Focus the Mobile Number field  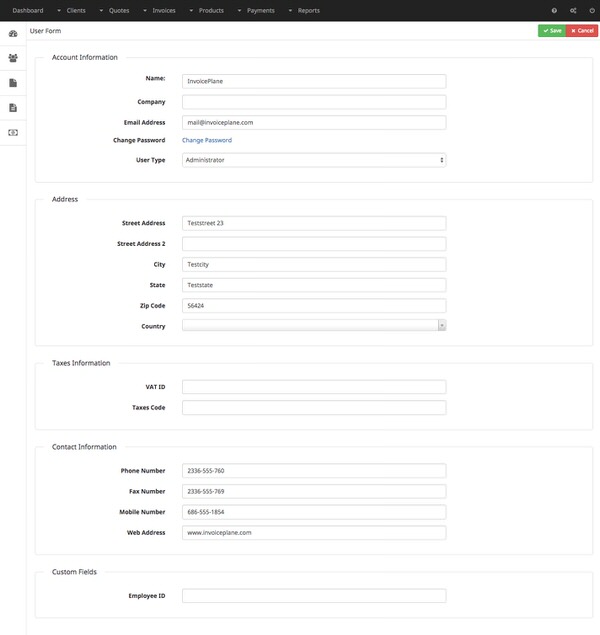click(x=314, y=512)
